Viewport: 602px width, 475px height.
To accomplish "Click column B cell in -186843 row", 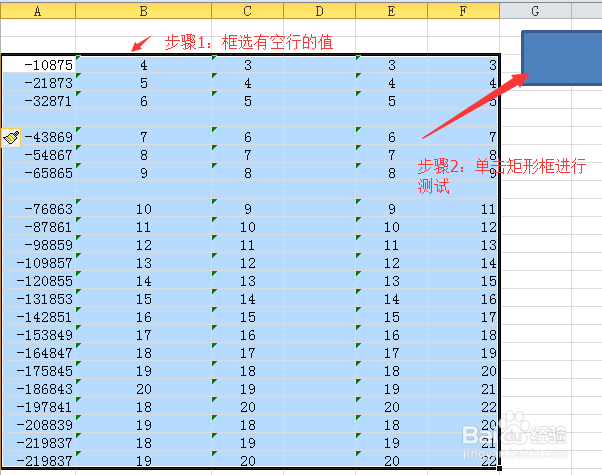I will pyautogui.click(x=144, y=389).
